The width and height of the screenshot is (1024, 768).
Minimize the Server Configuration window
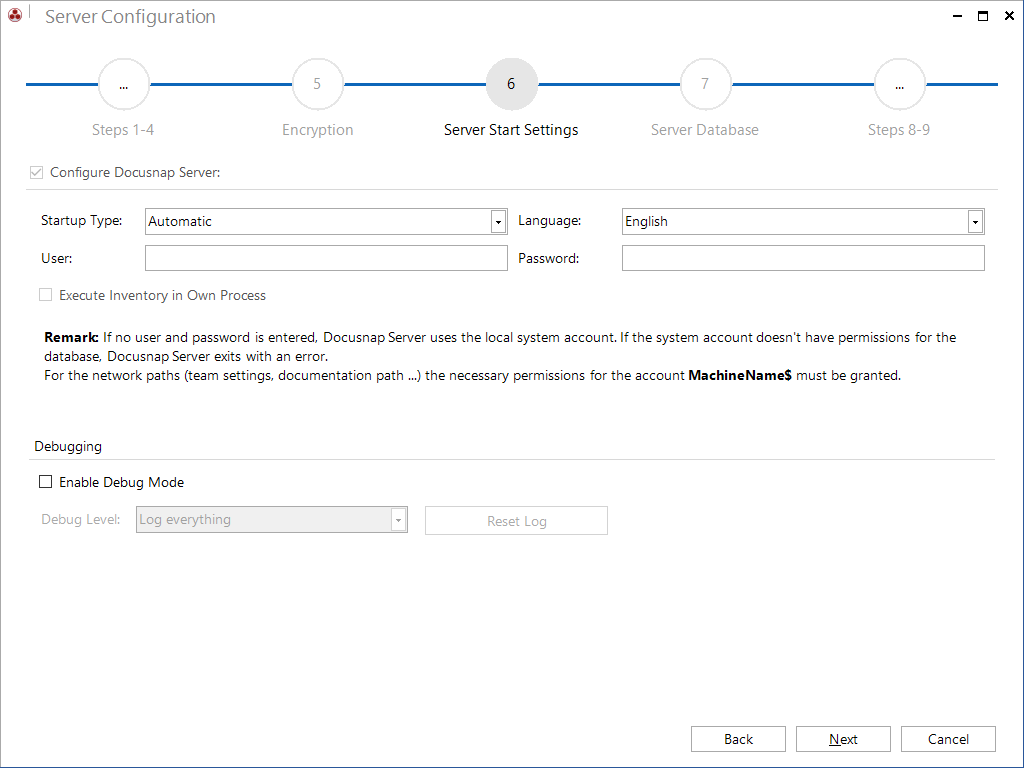point(957,16)
